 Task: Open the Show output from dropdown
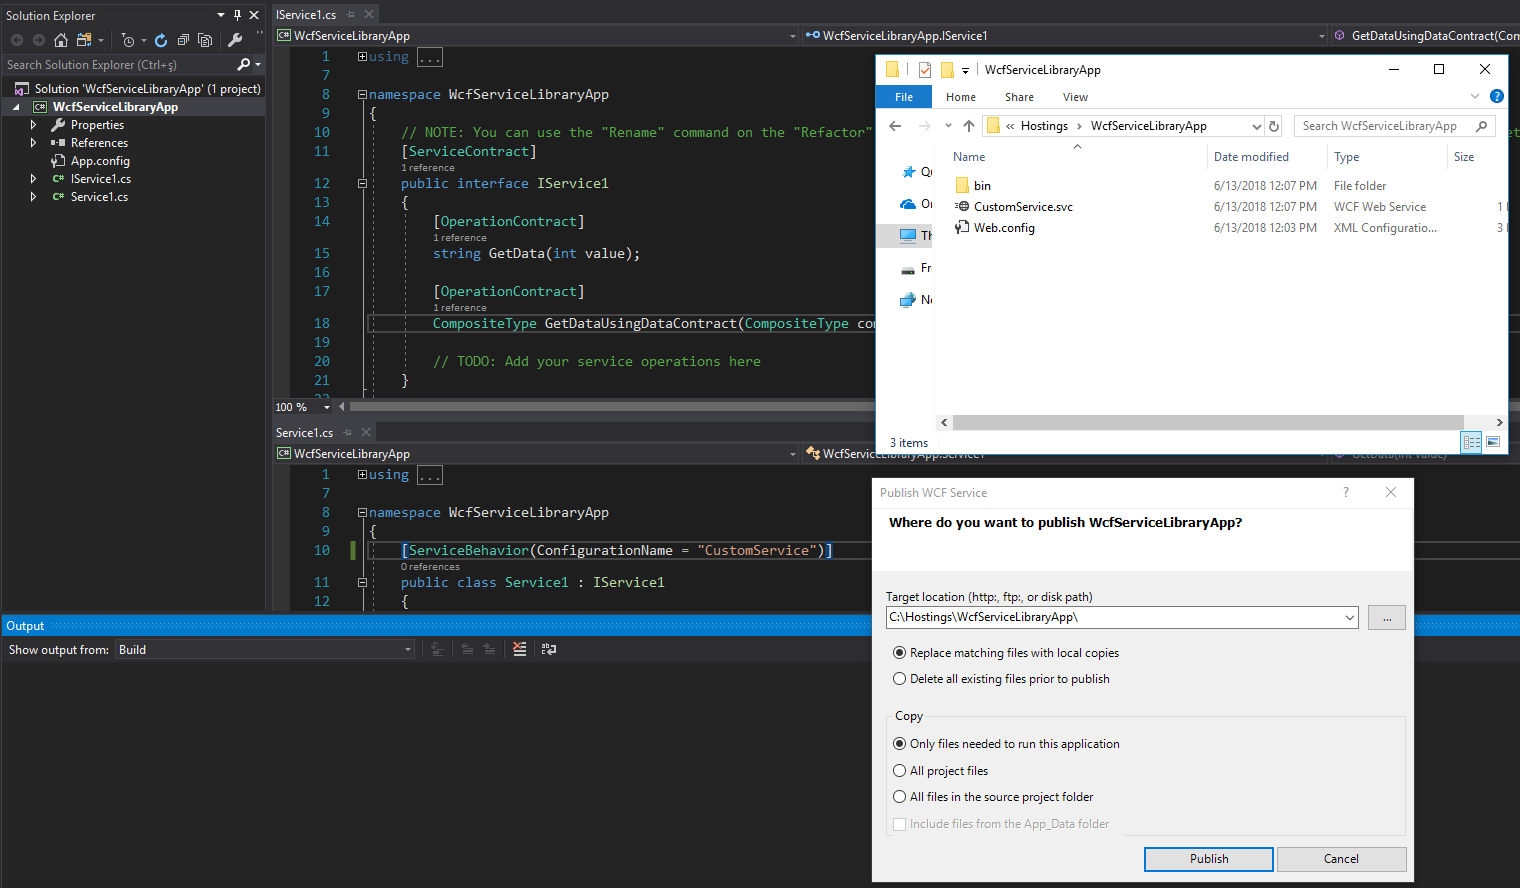[x=407, y=649]
